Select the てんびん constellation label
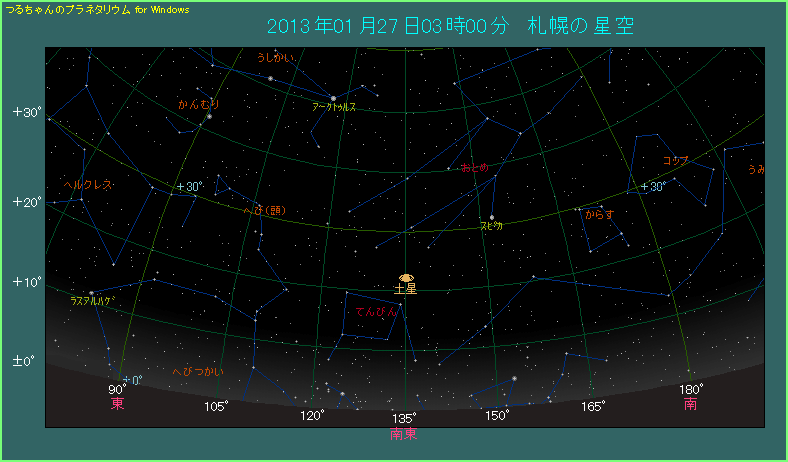The image size is (788, 462). [376, 312]
